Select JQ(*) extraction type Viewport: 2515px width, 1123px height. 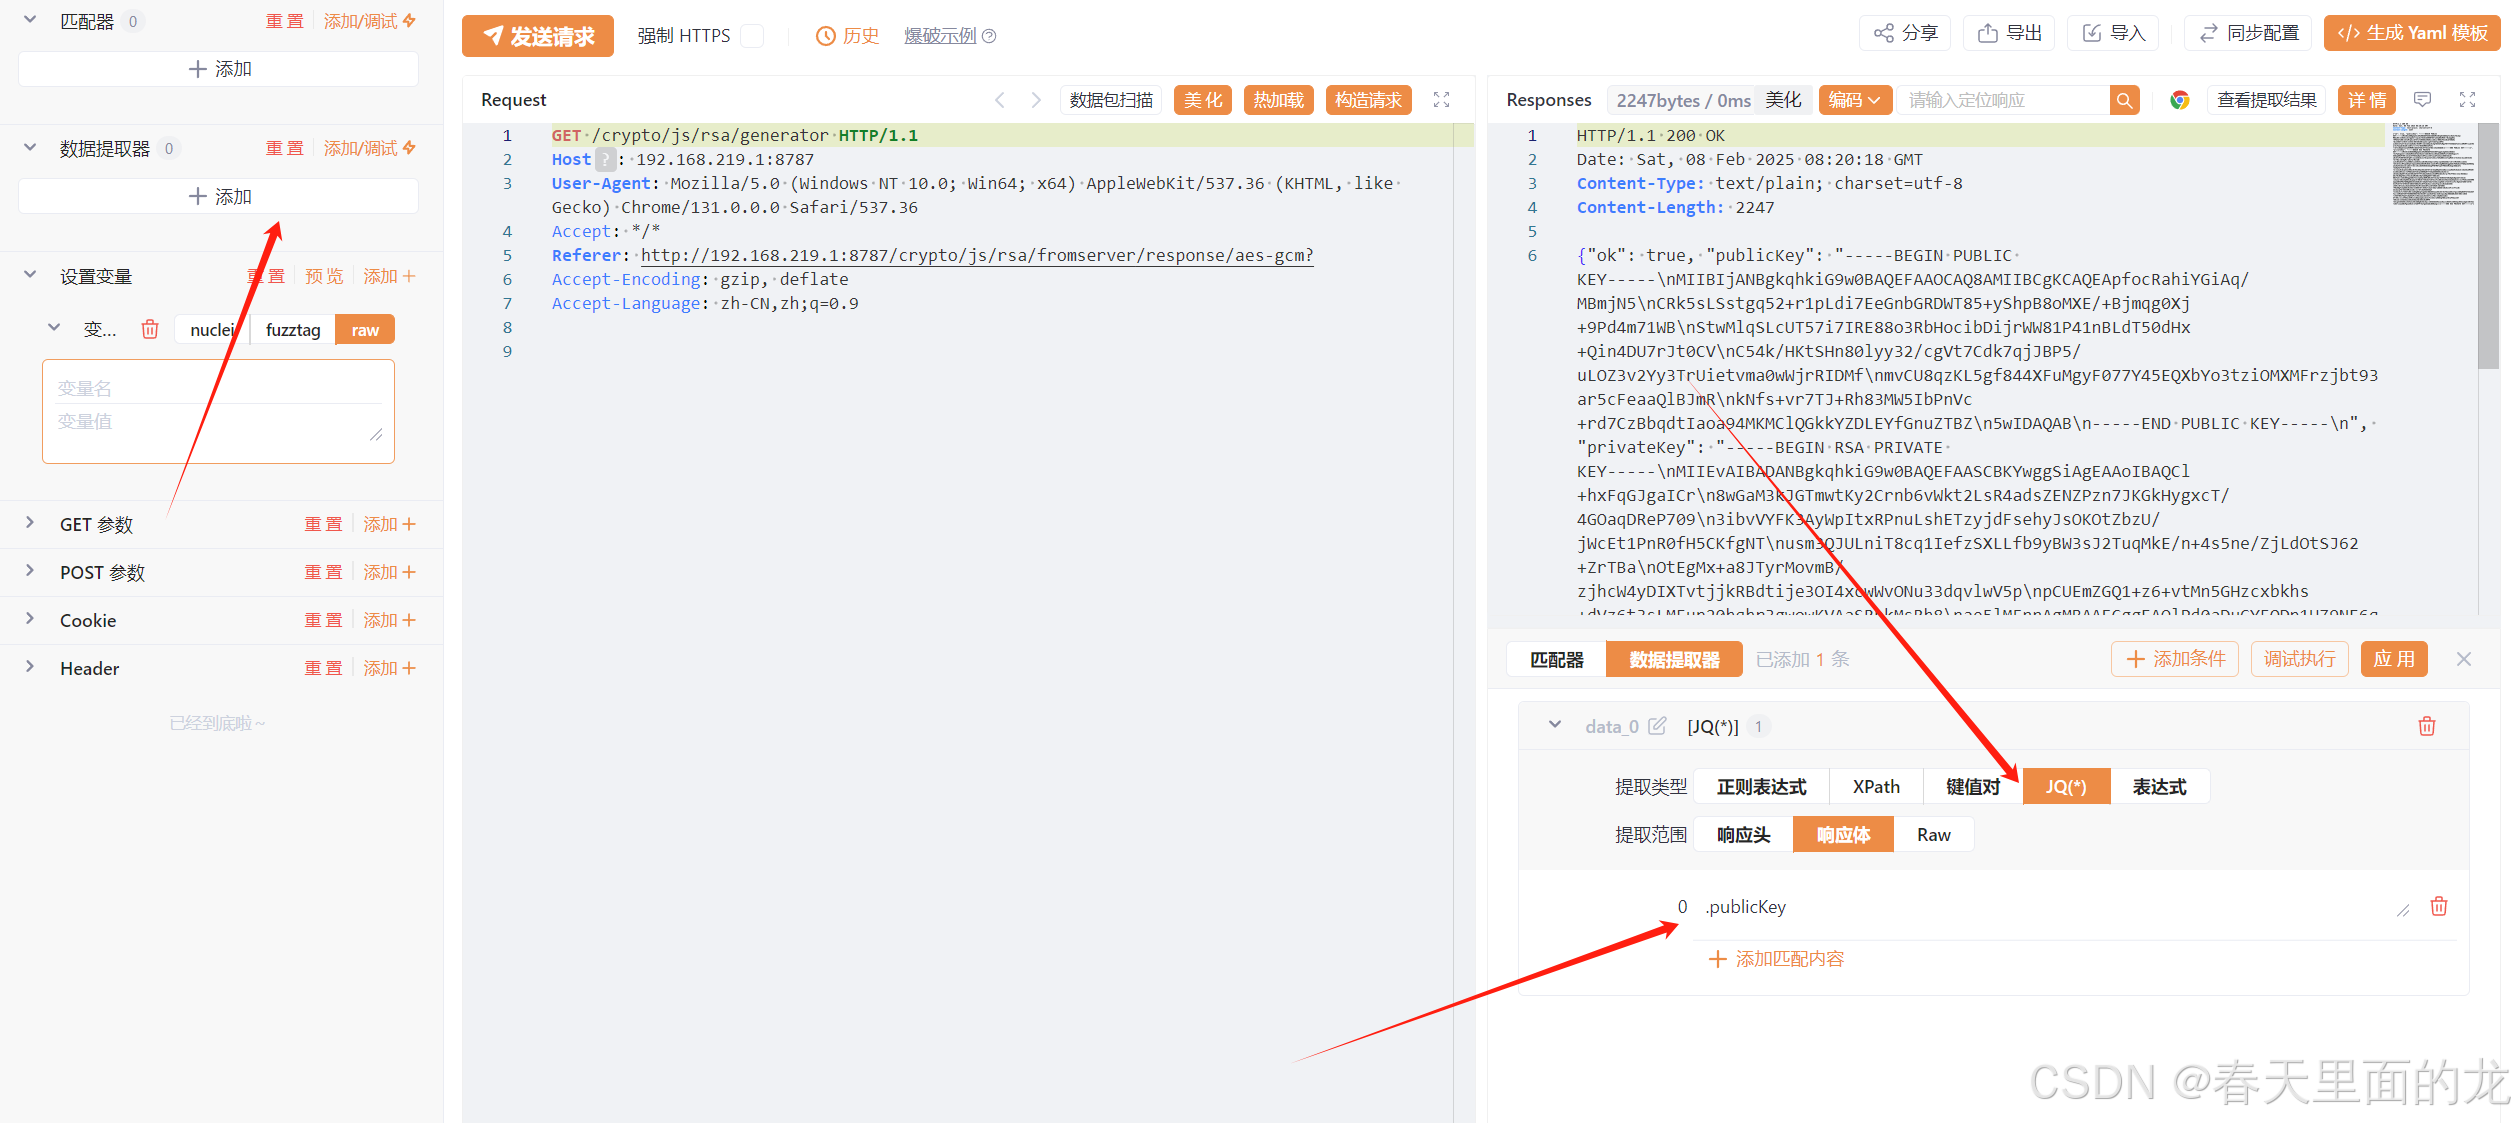(x=2065, y=787)
